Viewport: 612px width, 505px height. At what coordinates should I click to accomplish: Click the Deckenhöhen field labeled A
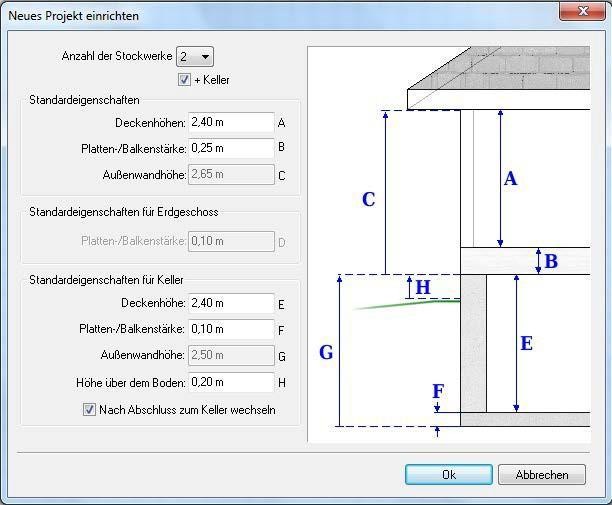[231, 123]
